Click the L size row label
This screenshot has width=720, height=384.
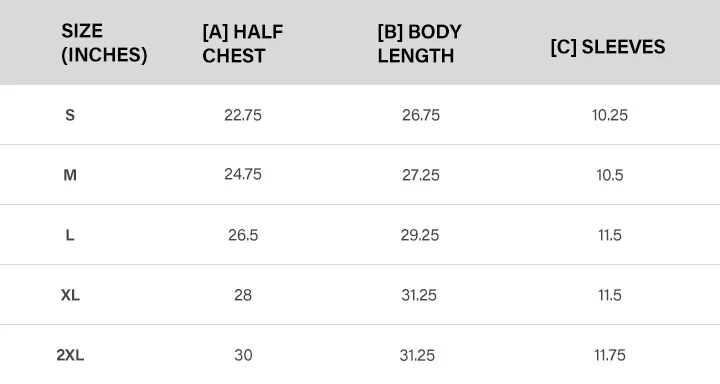pyautogui.click(x=70, y=235)
